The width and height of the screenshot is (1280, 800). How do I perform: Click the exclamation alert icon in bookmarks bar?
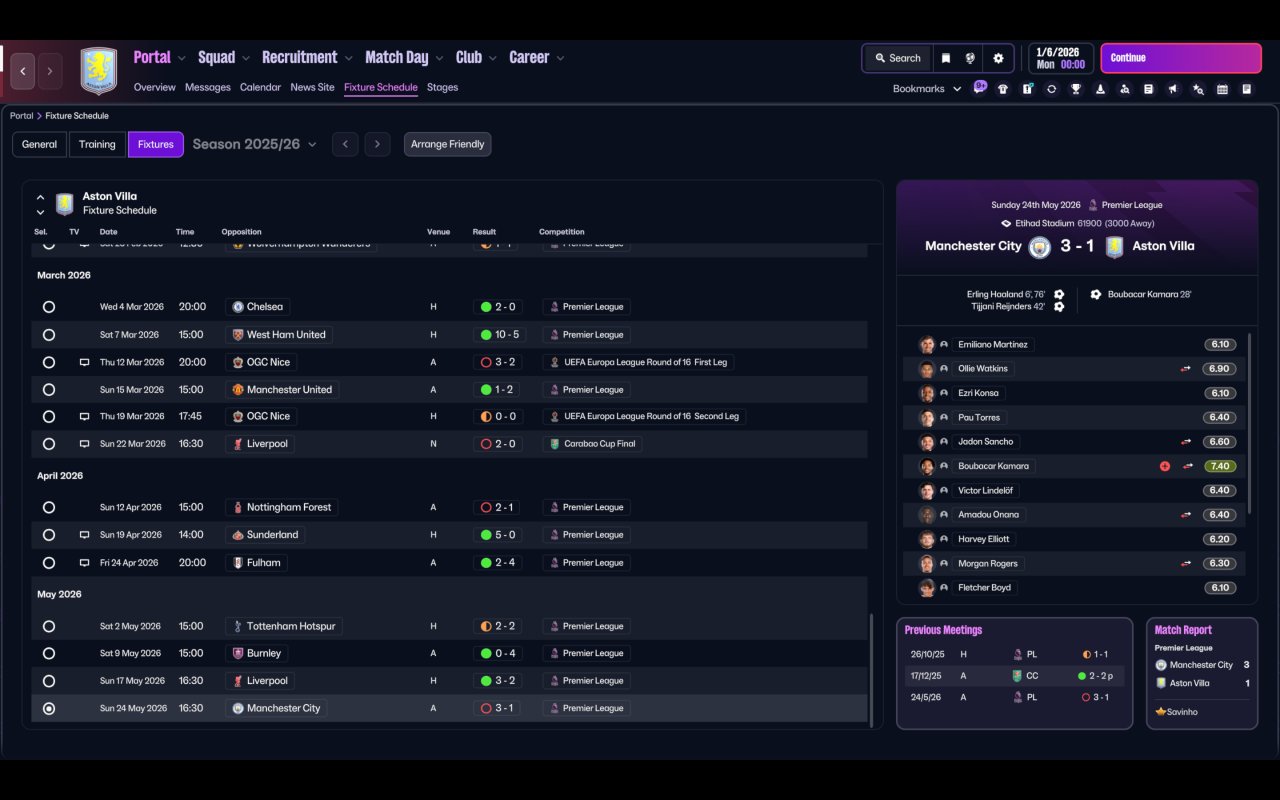[1027, 89]
